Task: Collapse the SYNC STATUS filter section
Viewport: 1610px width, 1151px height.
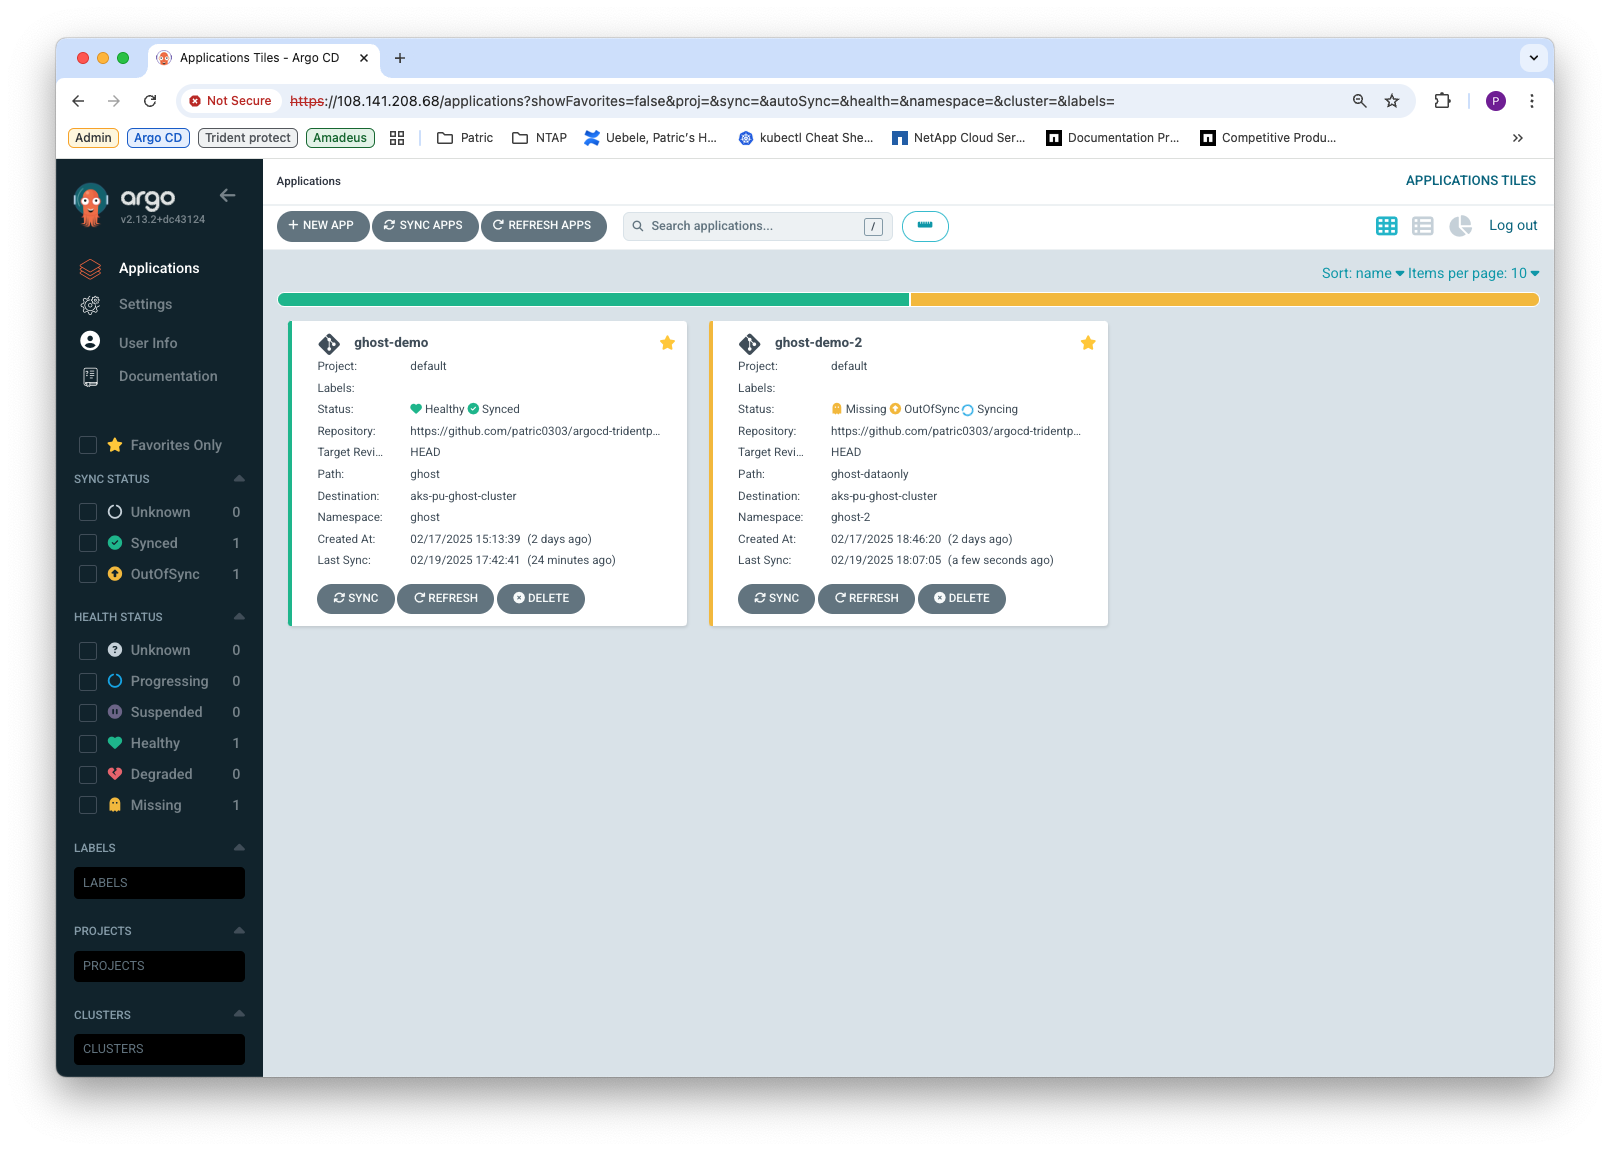Action: pos(239,479)
